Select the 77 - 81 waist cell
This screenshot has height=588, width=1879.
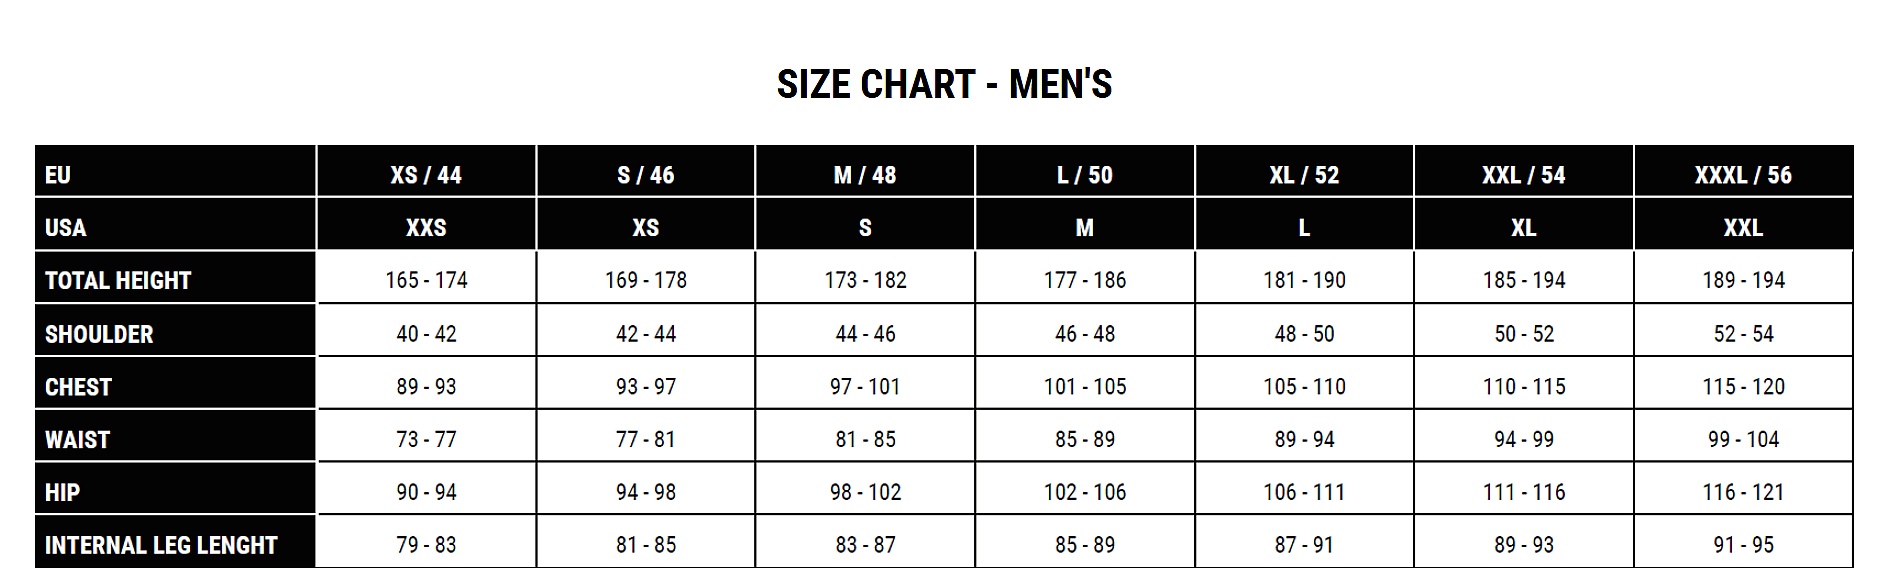646,439
